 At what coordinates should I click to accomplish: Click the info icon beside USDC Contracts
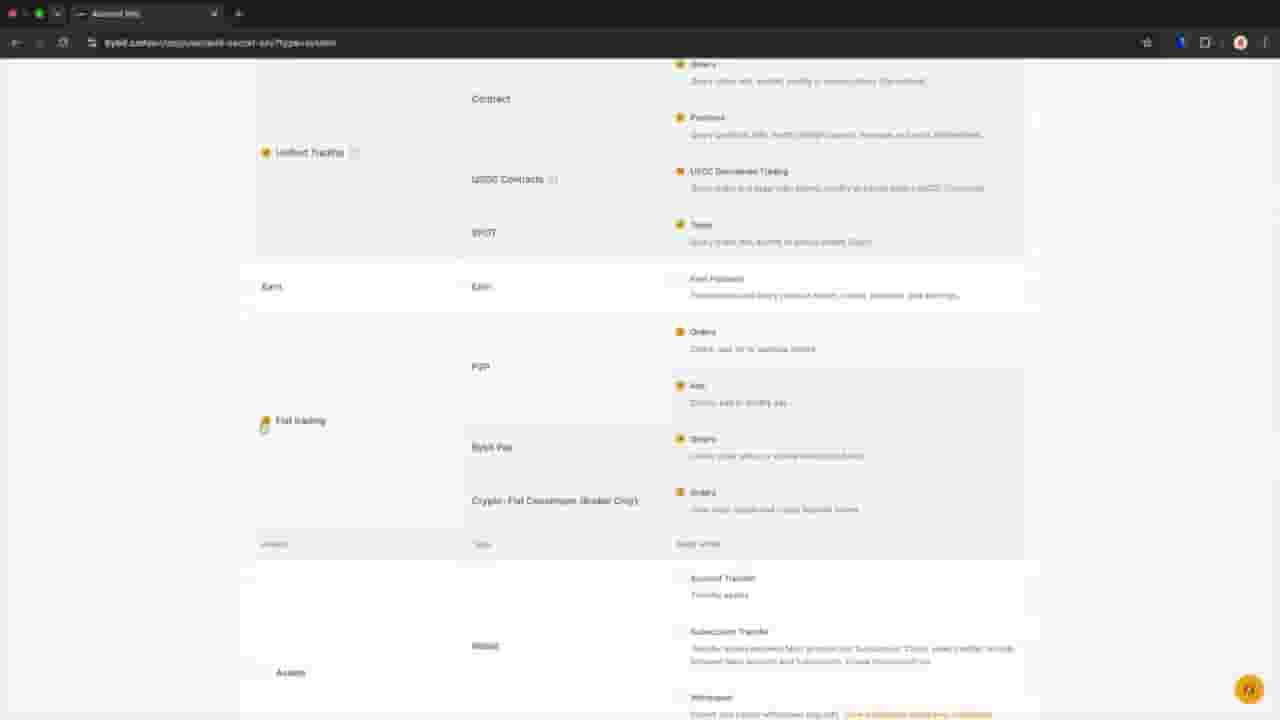coord(553,180)
